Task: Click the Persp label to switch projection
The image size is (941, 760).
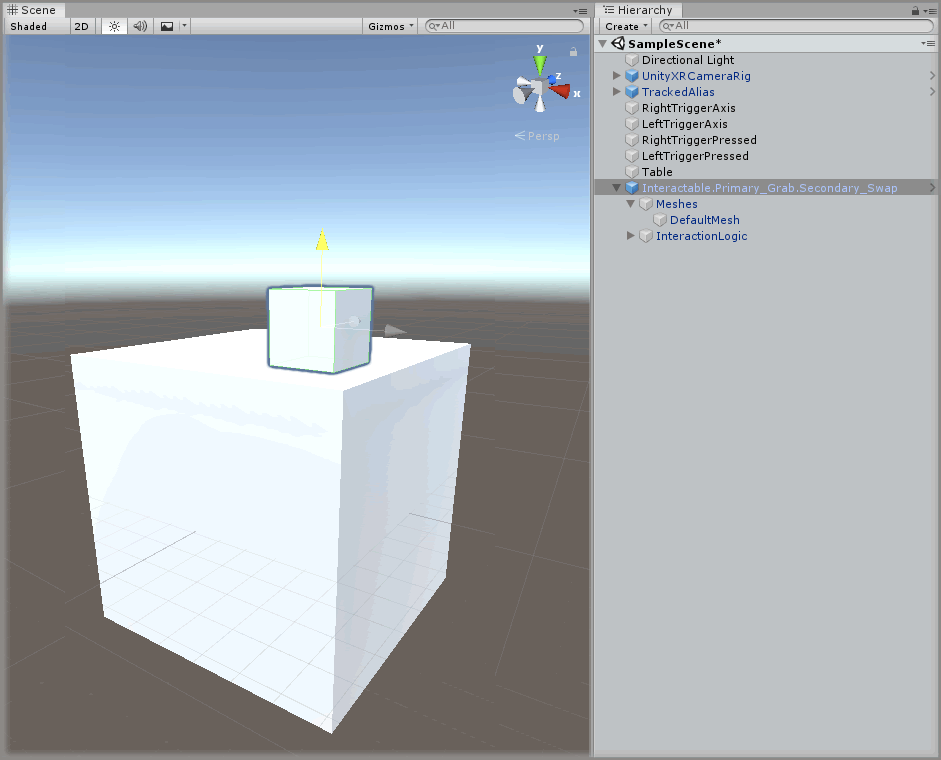Action: click(x=541, y=135)
